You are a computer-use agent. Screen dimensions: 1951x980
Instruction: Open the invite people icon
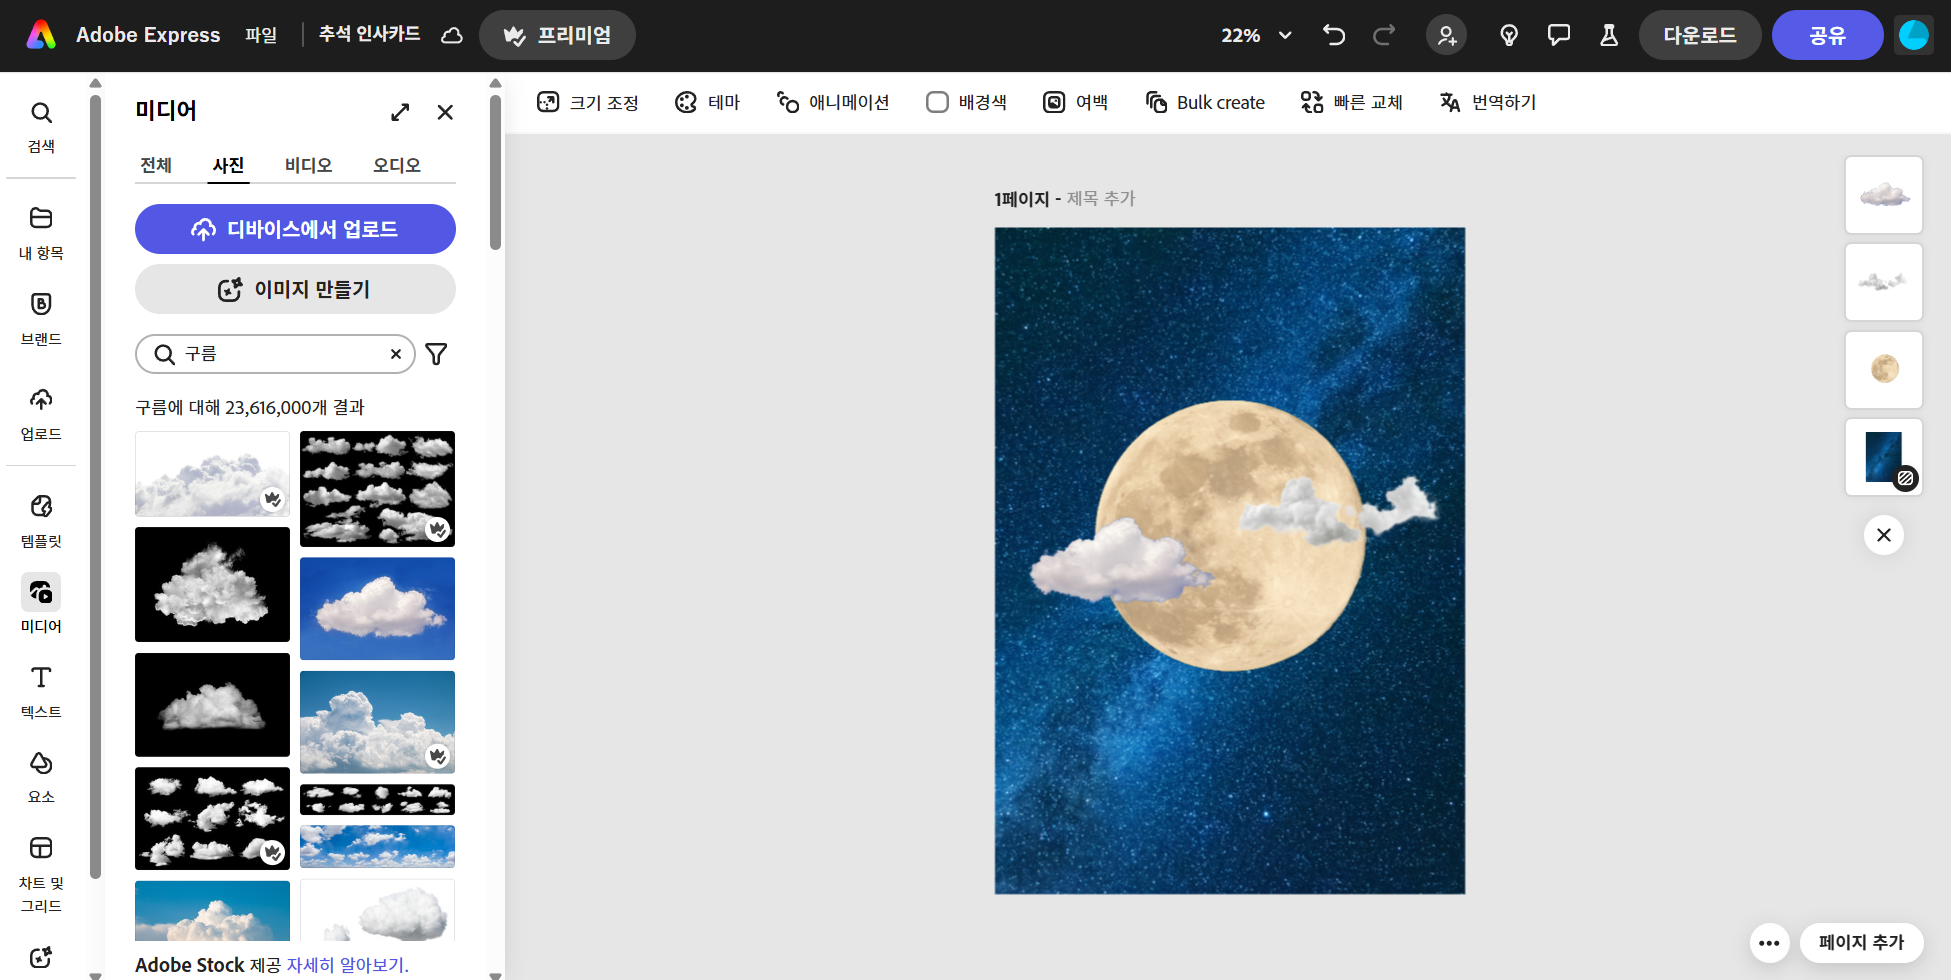click(x=1446, y=35)
